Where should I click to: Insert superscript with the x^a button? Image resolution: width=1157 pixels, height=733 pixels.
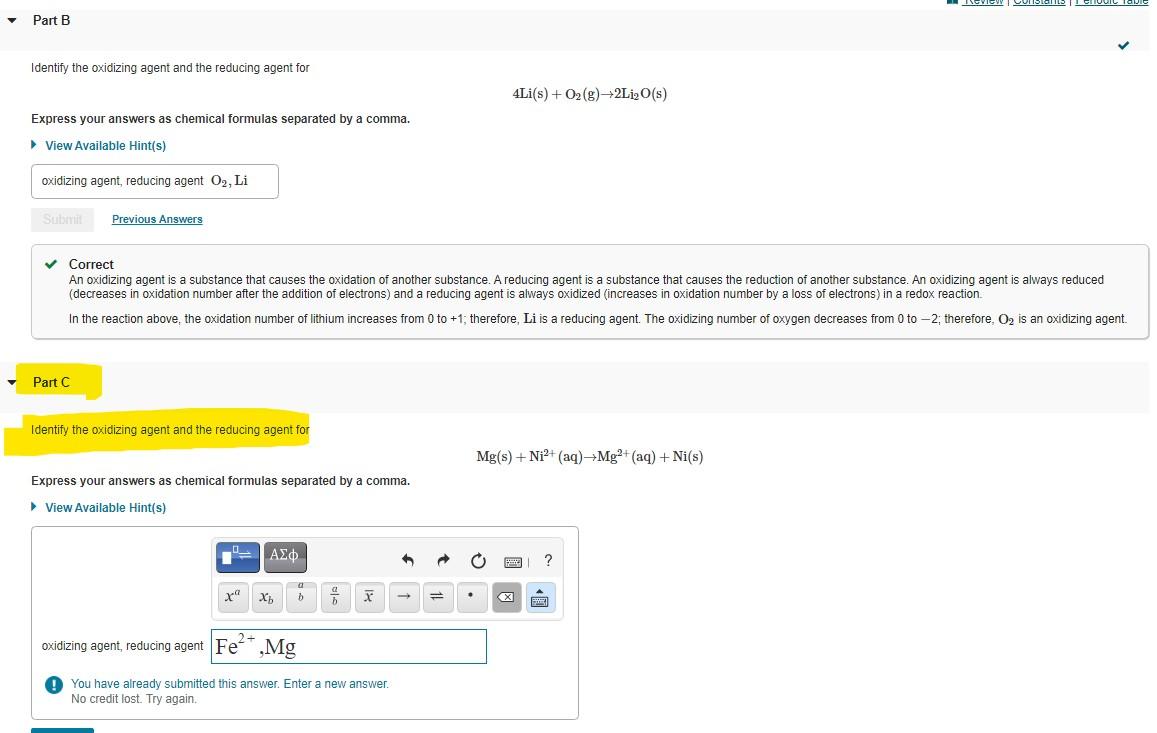[x=232, y=597]
